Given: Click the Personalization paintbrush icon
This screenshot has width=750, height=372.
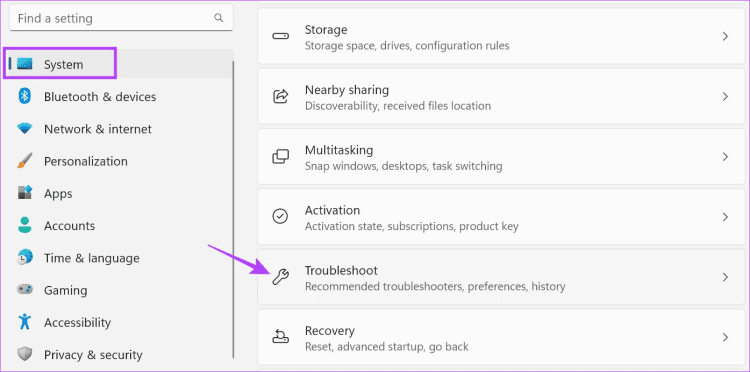Looking at the screenshot, I should coord(24,161).
